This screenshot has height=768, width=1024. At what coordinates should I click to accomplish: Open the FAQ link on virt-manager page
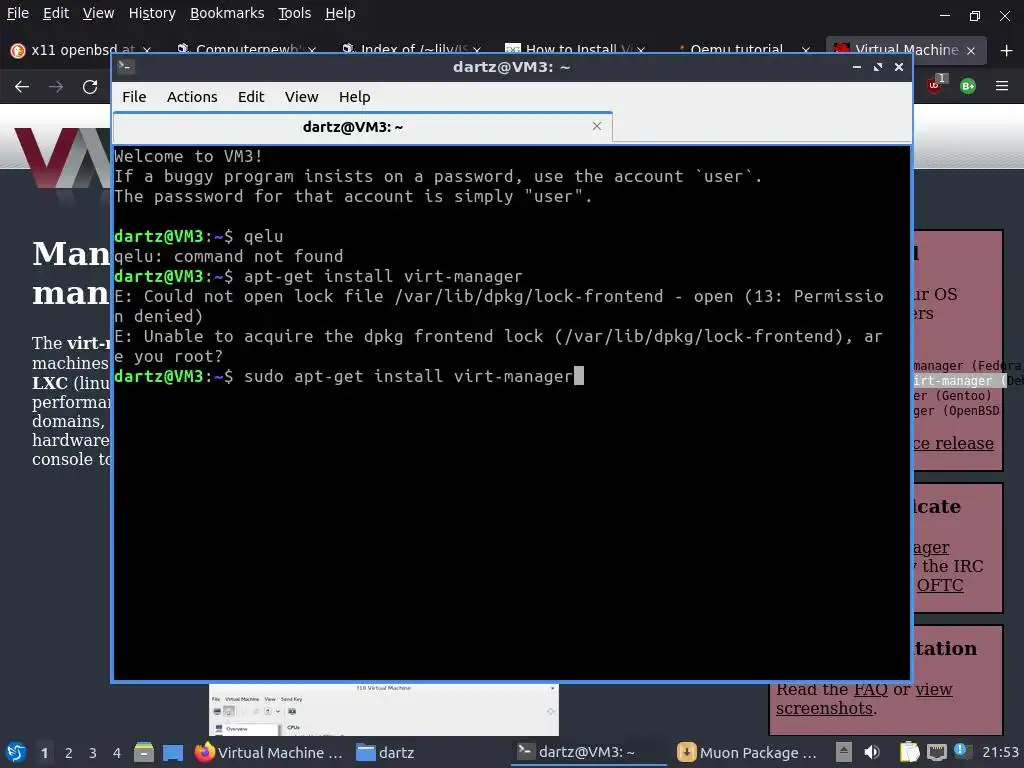[871, 689]
